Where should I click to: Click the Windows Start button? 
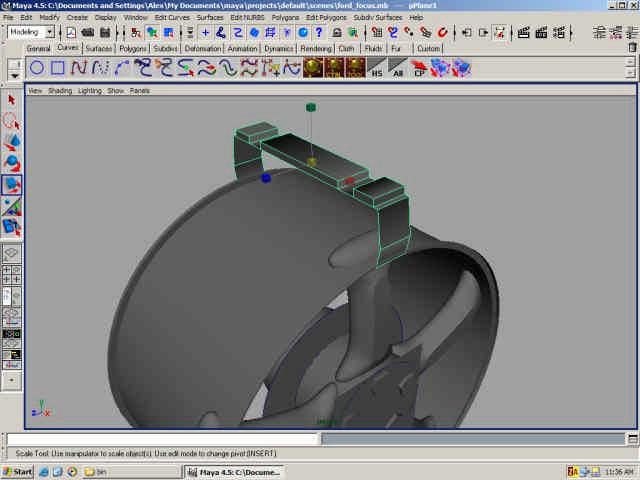click(x=18, y=471)
